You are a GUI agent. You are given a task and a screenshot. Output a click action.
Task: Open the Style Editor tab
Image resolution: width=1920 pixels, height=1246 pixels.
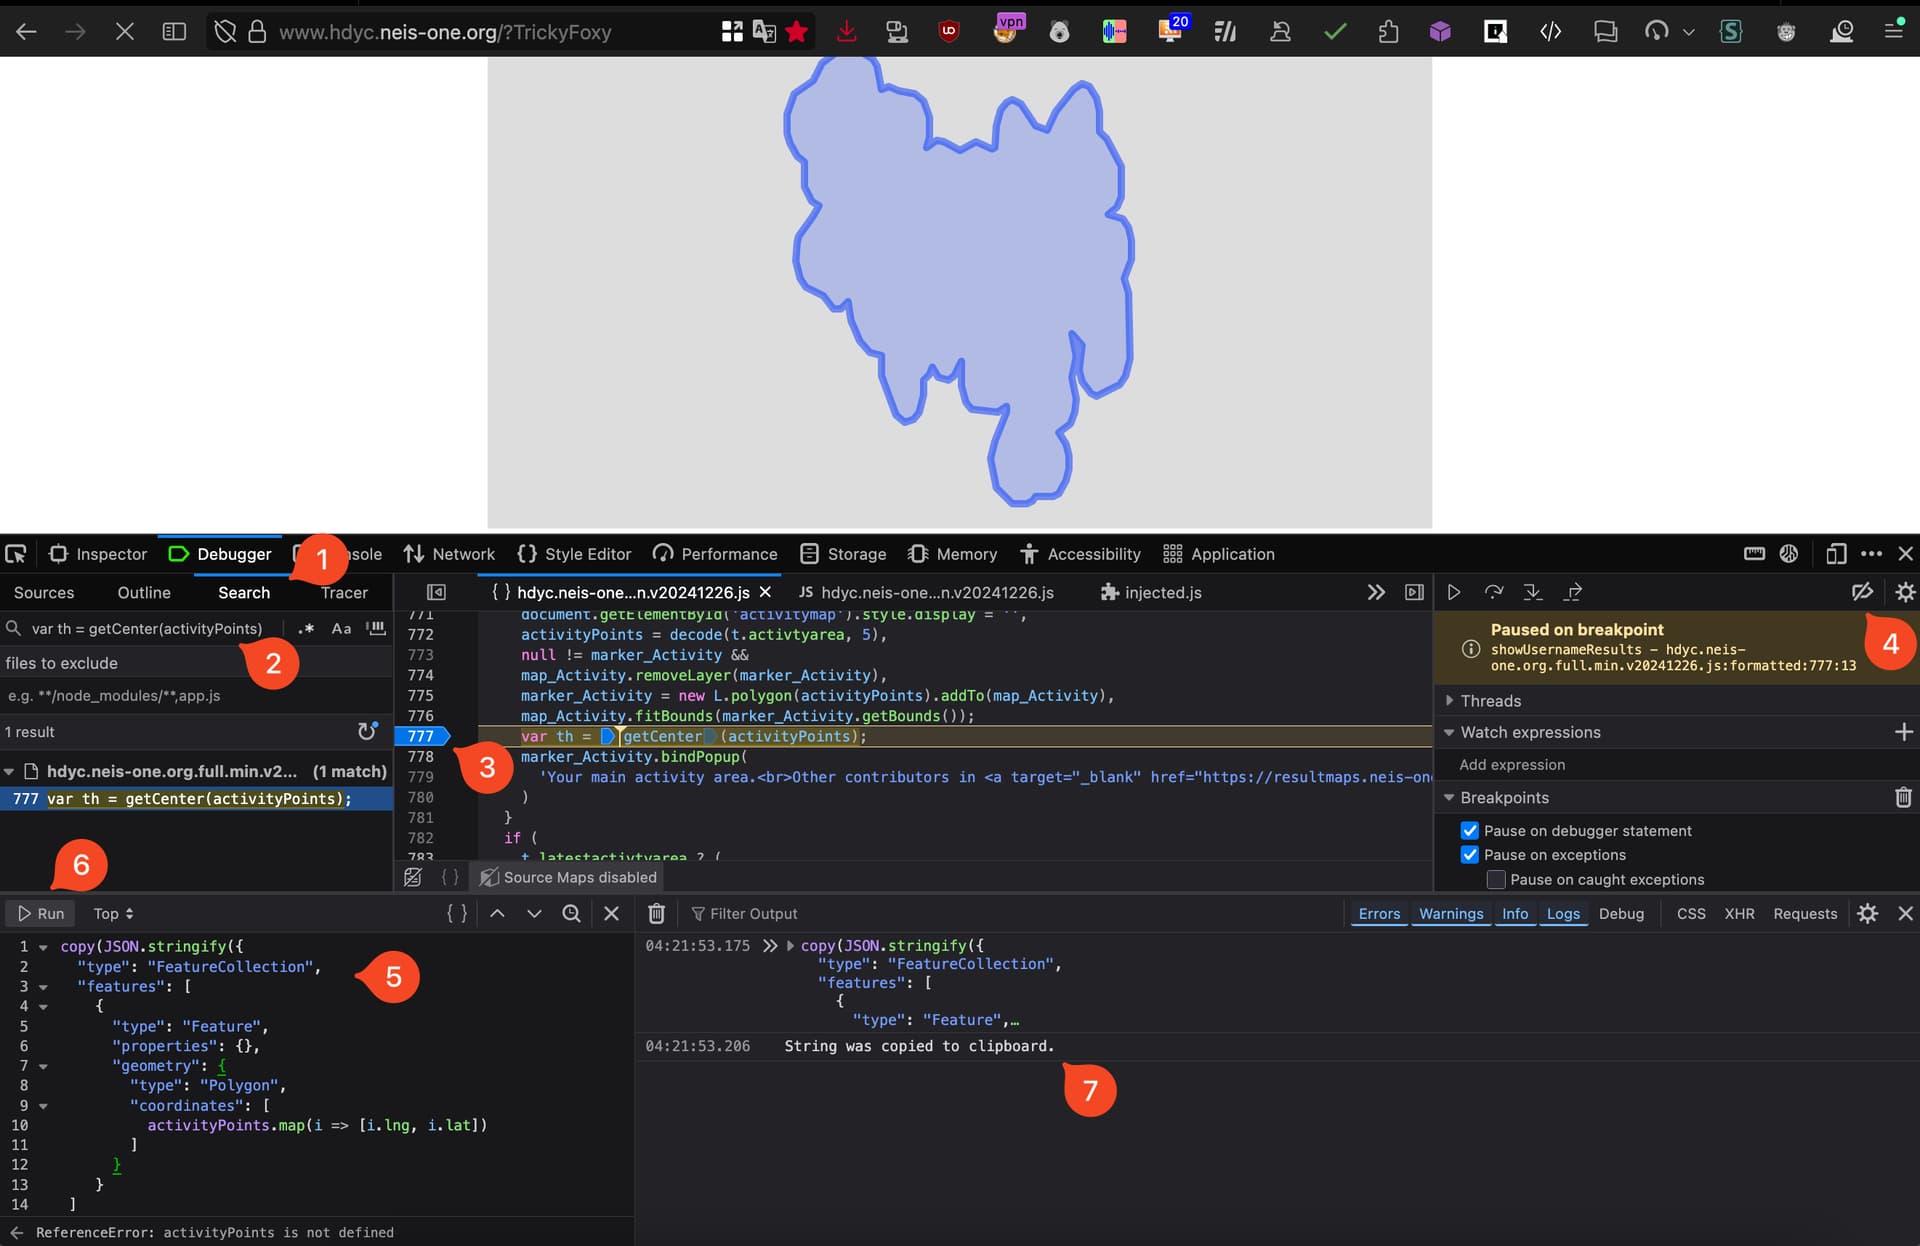click(574, 554)
